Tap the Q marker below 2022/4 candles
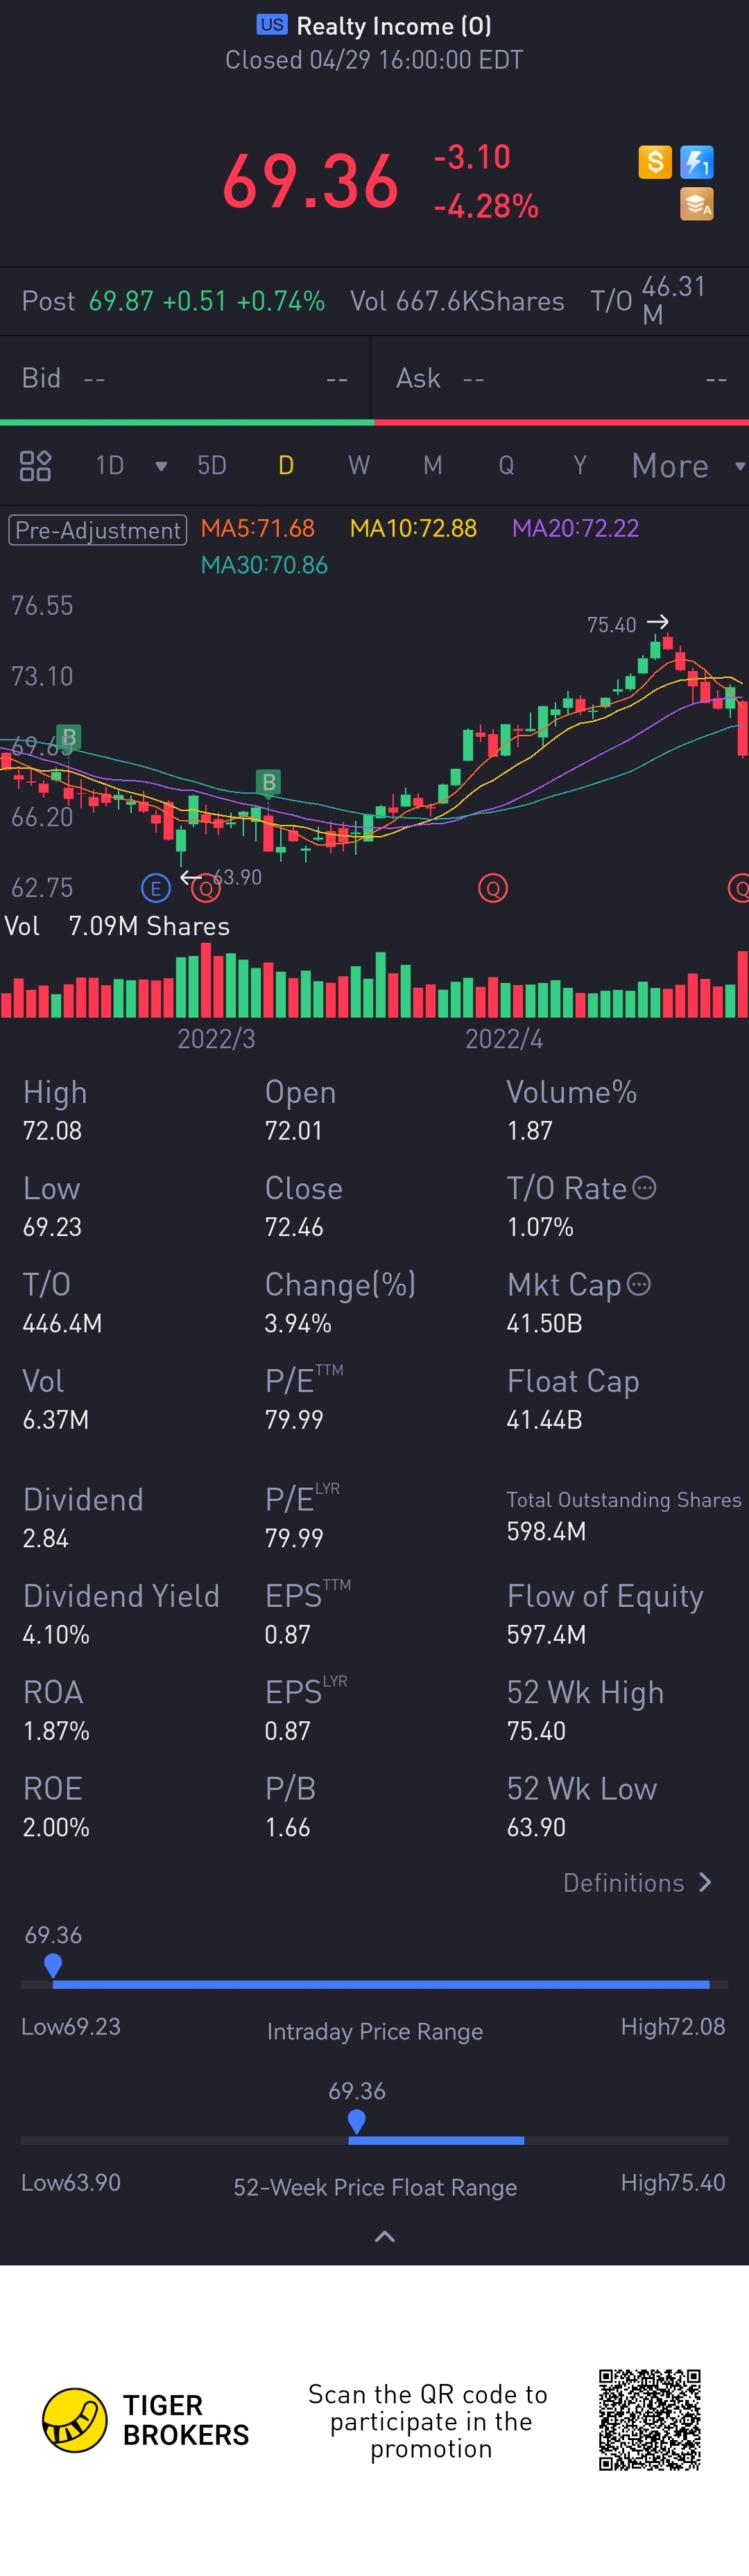 click(493, 887)
